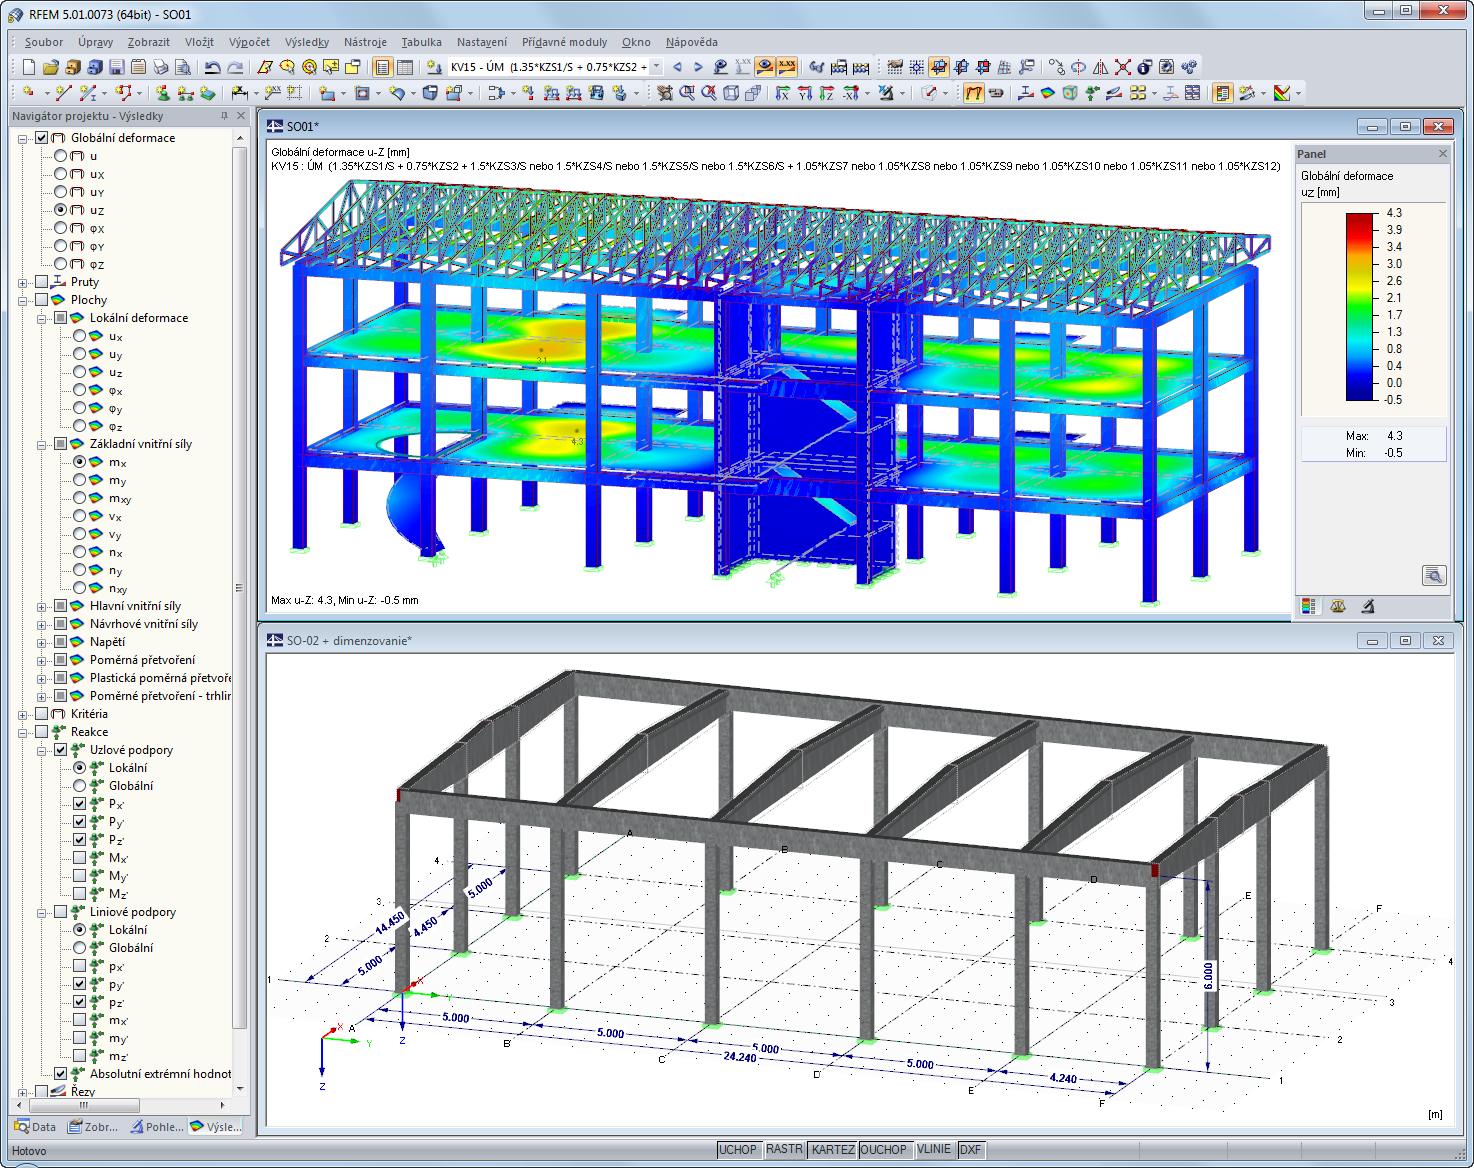Open the Soubor menu

(x=44, y=42)
